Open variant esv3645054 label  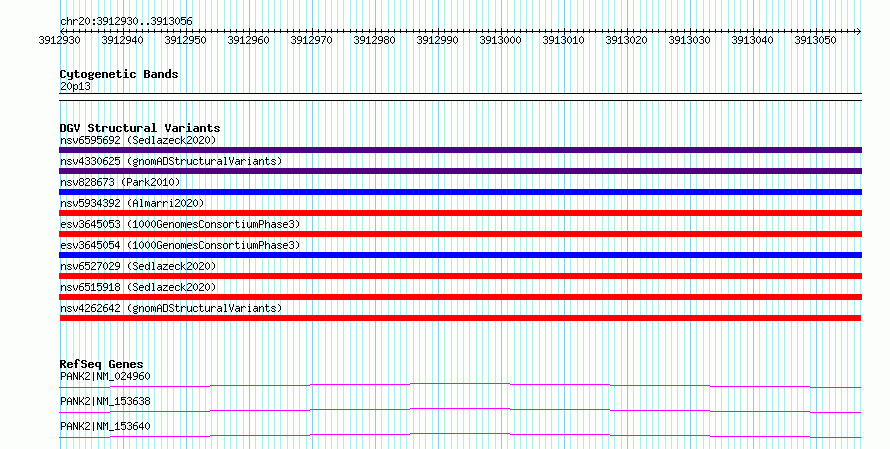(x=180, y=245)
